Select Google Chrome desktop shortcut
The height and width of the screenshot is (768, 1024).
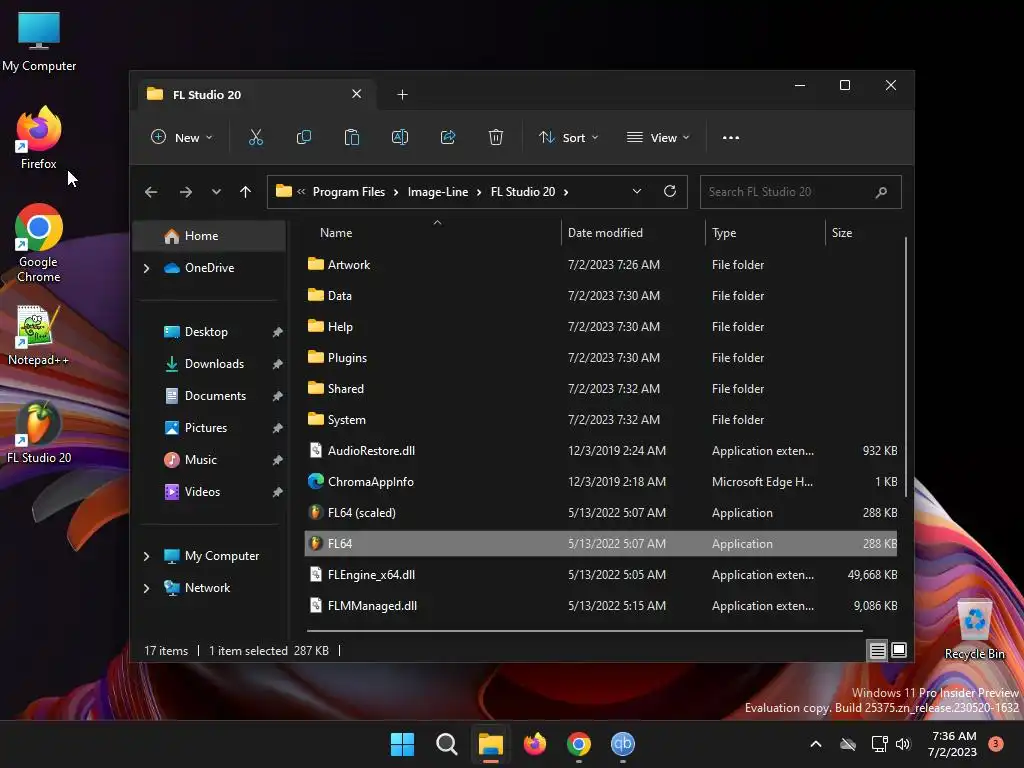(x=39, y=243)
